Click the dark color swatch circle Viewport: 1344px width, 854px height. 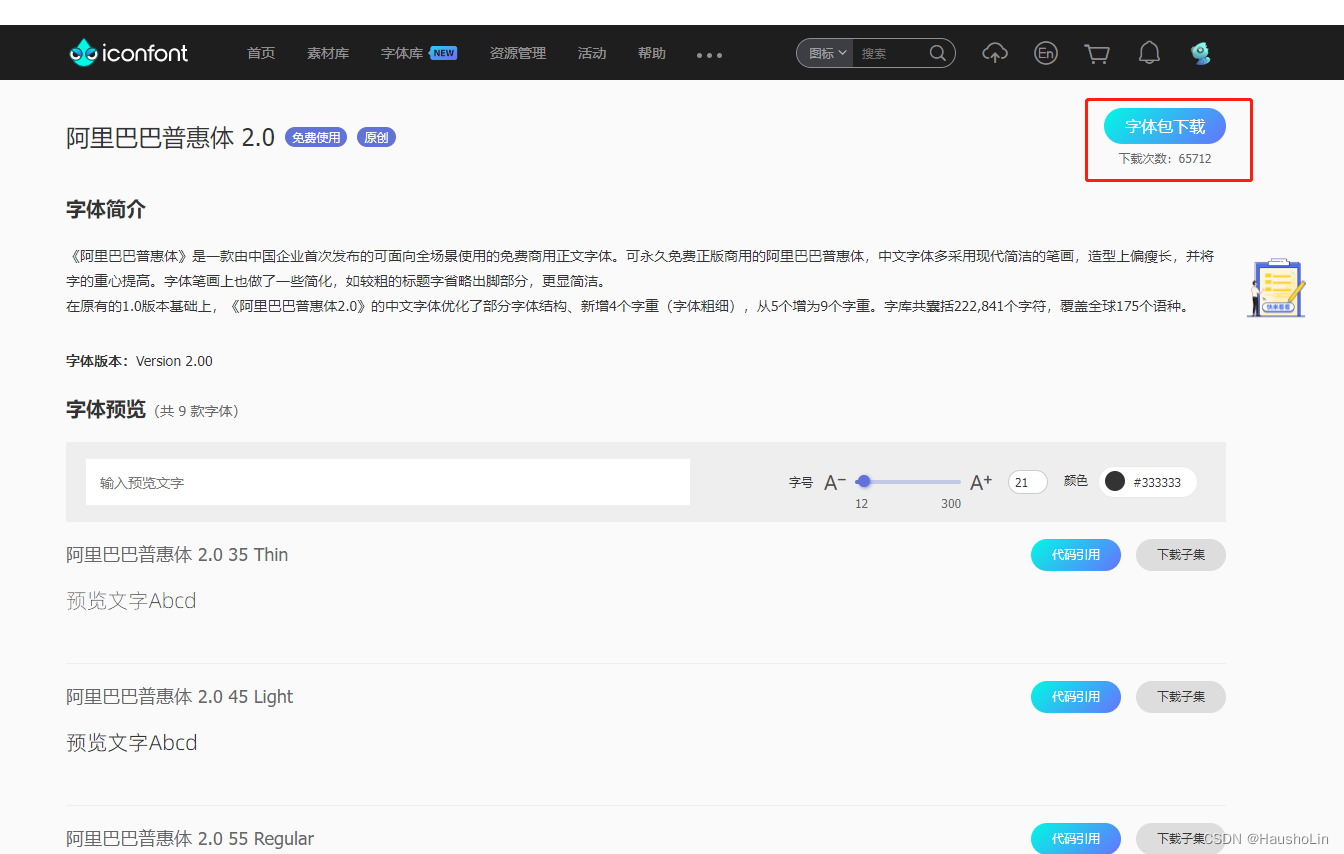point(1115,482)
